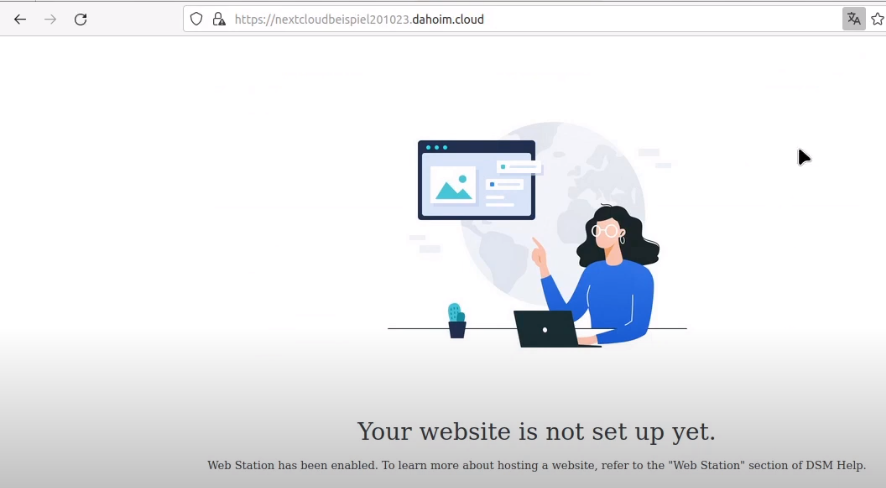
Task: Click the black laptop in the illustration
Action: click(x=547, y=329)
